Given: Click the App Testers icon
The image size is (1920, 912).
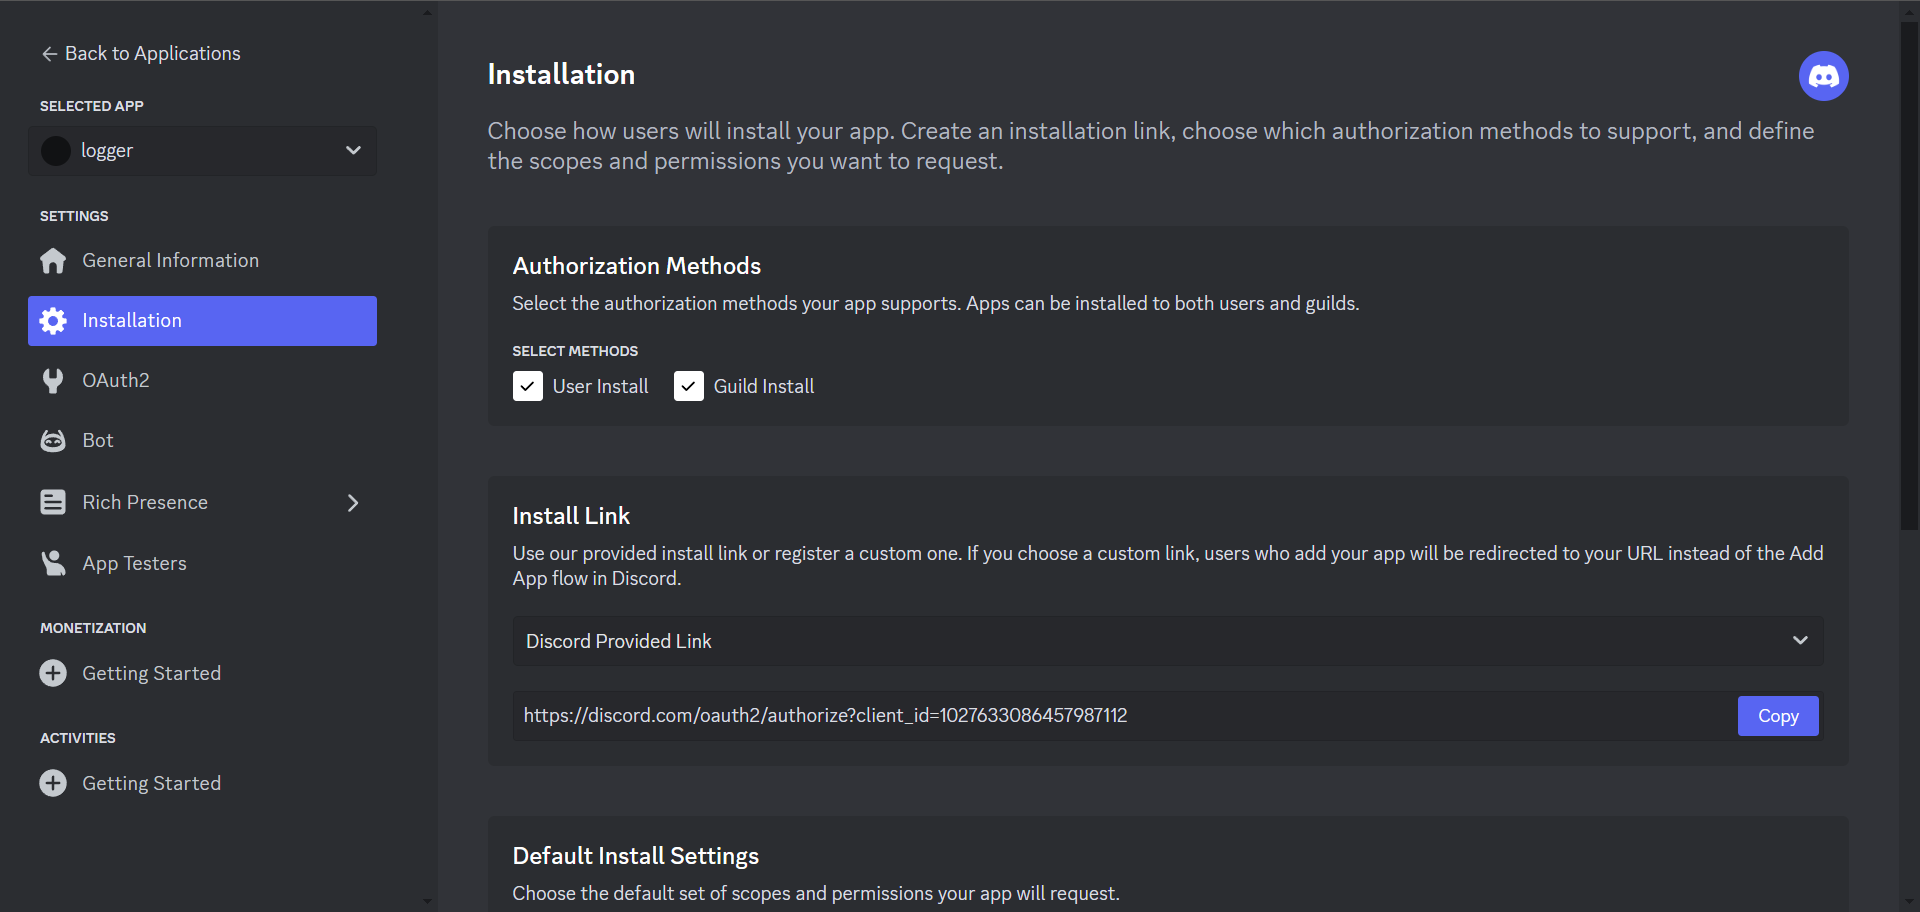Looking at the screenshot, I should pyautogui.click(x=53, y=563).
